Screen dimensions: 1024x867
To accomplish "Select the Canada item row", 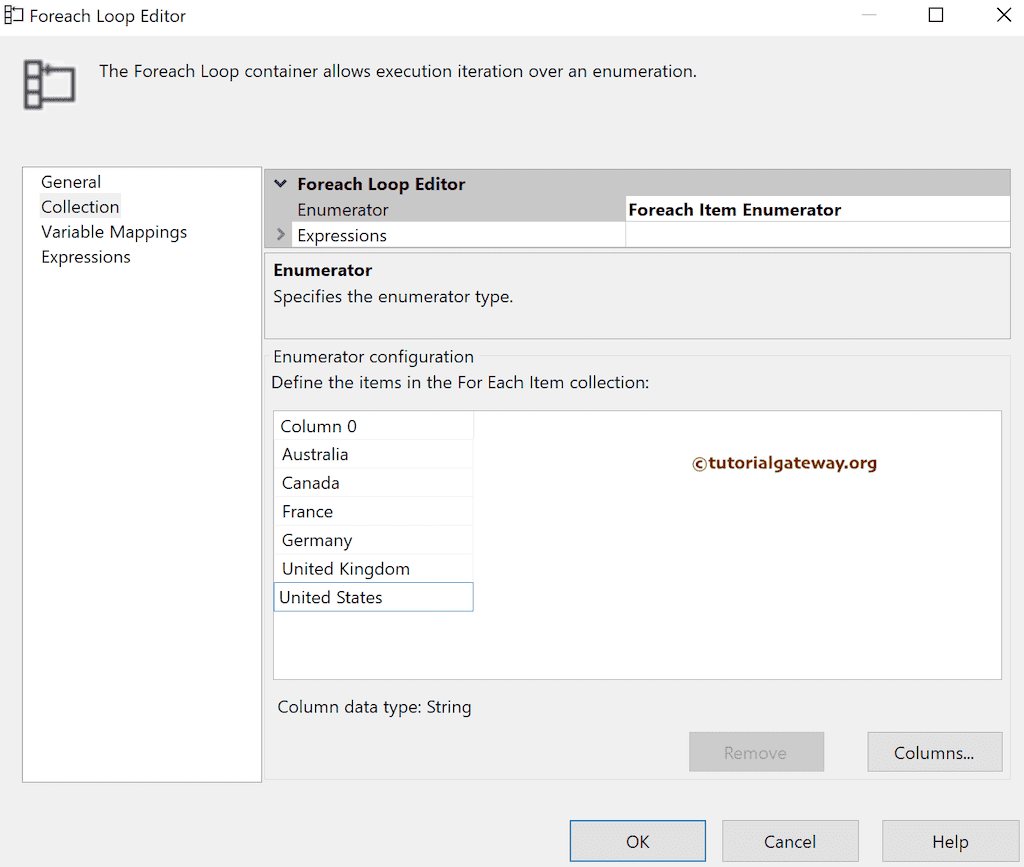I will [372, 483].
